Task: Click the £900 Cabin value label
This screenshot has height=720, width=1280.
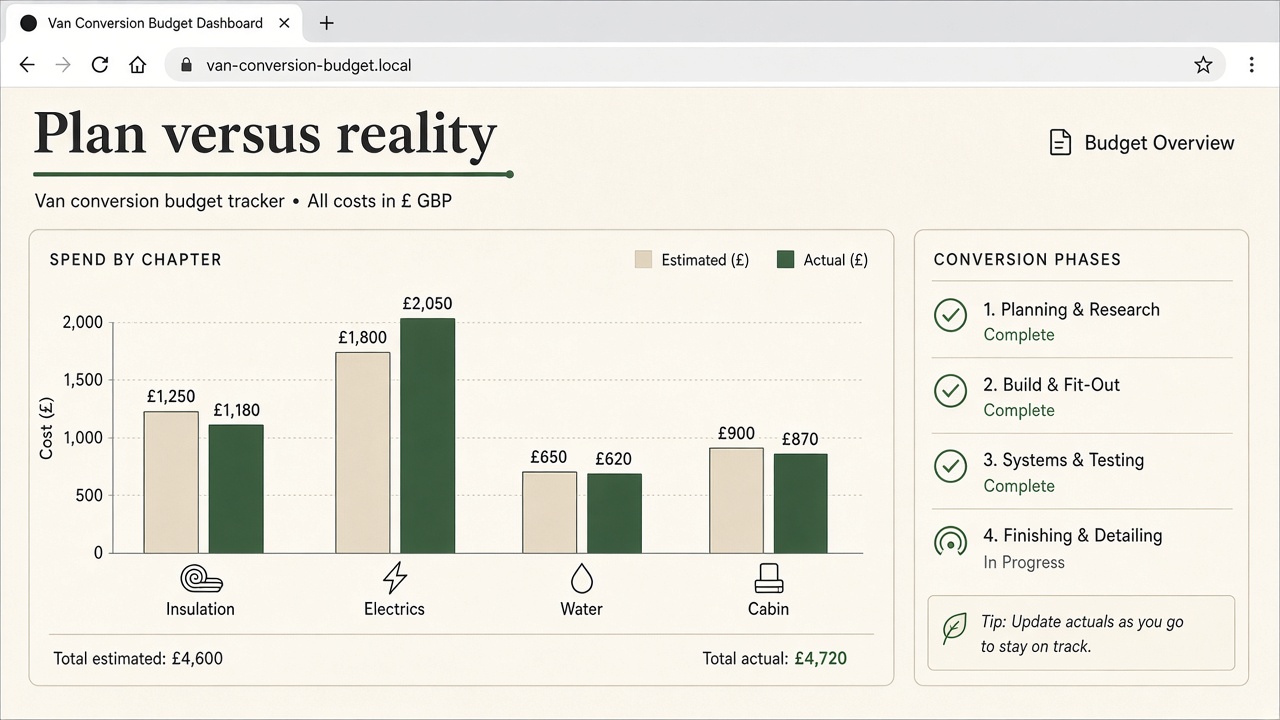Action: [x=736, y=433]
